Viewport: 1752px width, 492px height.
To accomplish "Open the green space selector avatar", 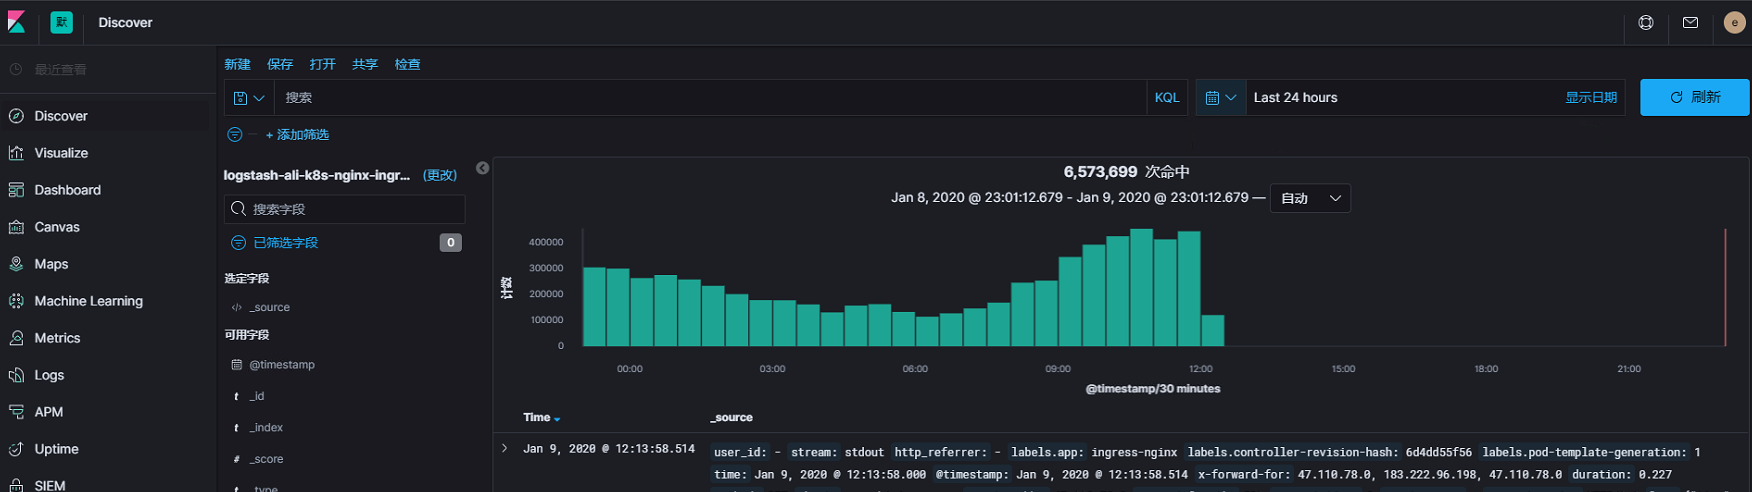I will click(61, 22).
